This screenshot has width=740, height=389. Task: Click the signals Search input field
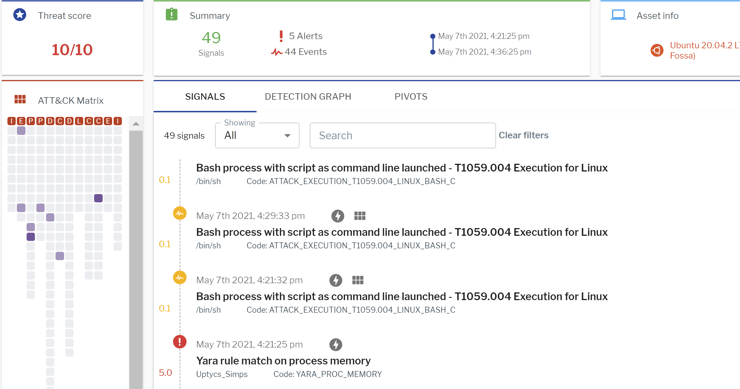tap(403, 135)
